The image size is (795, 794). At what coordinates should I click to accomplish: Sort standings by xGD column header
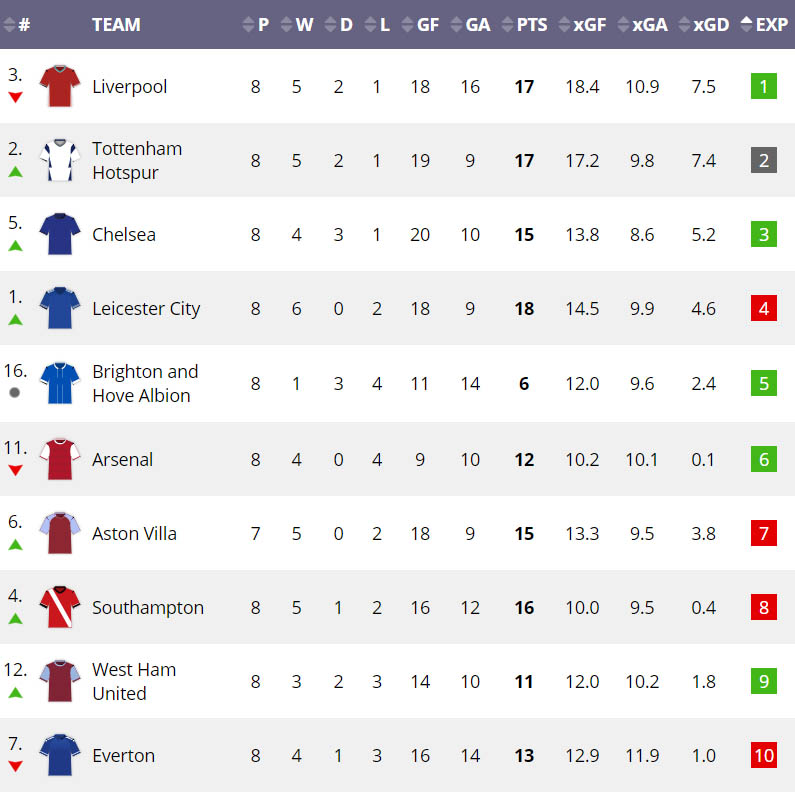[704, 25]
